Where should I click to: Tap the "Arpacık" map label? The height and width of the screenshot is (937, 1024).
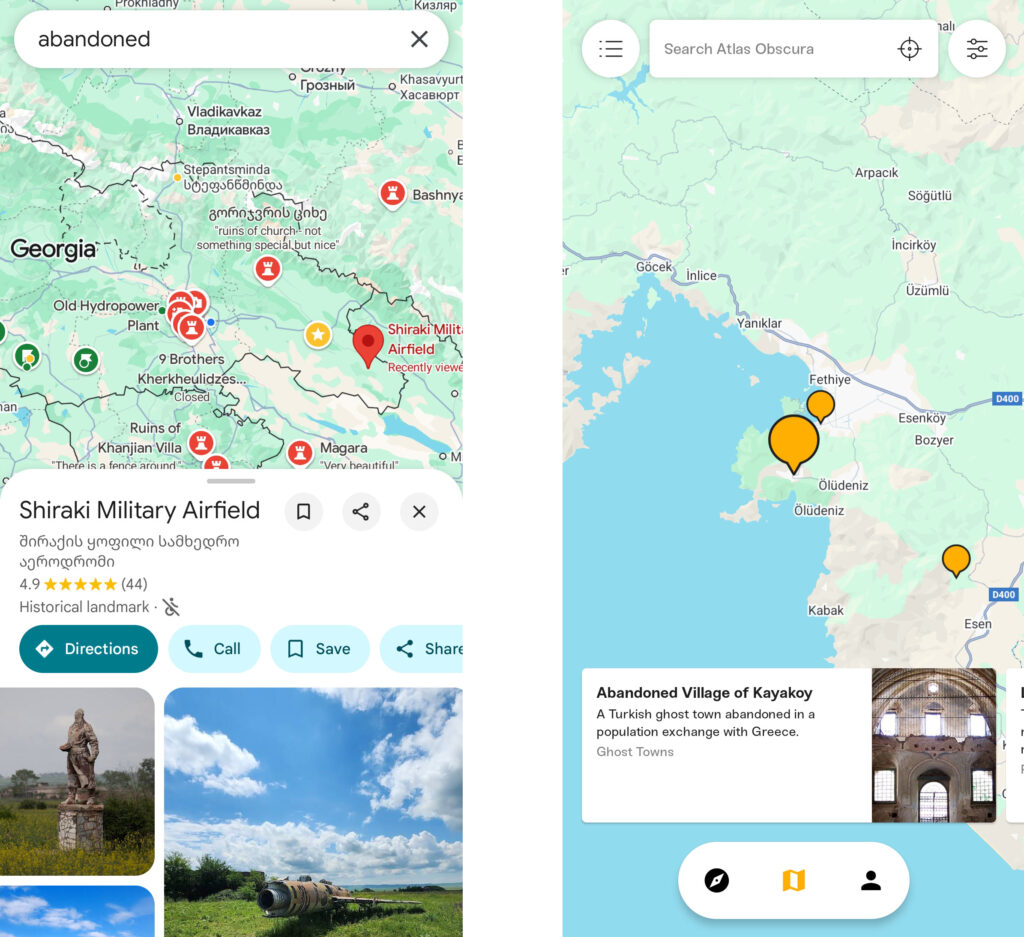[876, 173]
